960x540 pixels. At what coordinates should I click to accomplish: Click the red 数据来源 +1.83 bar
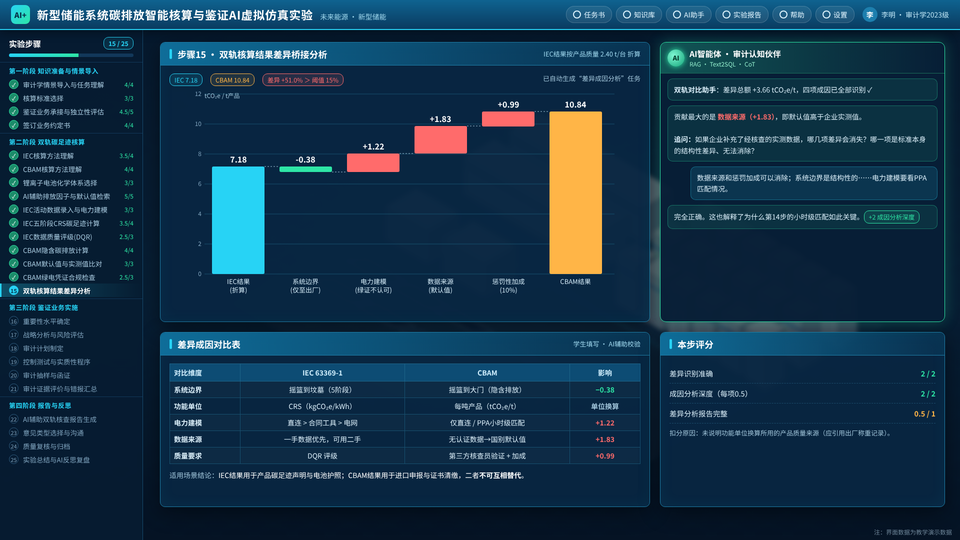coord(440,140)
